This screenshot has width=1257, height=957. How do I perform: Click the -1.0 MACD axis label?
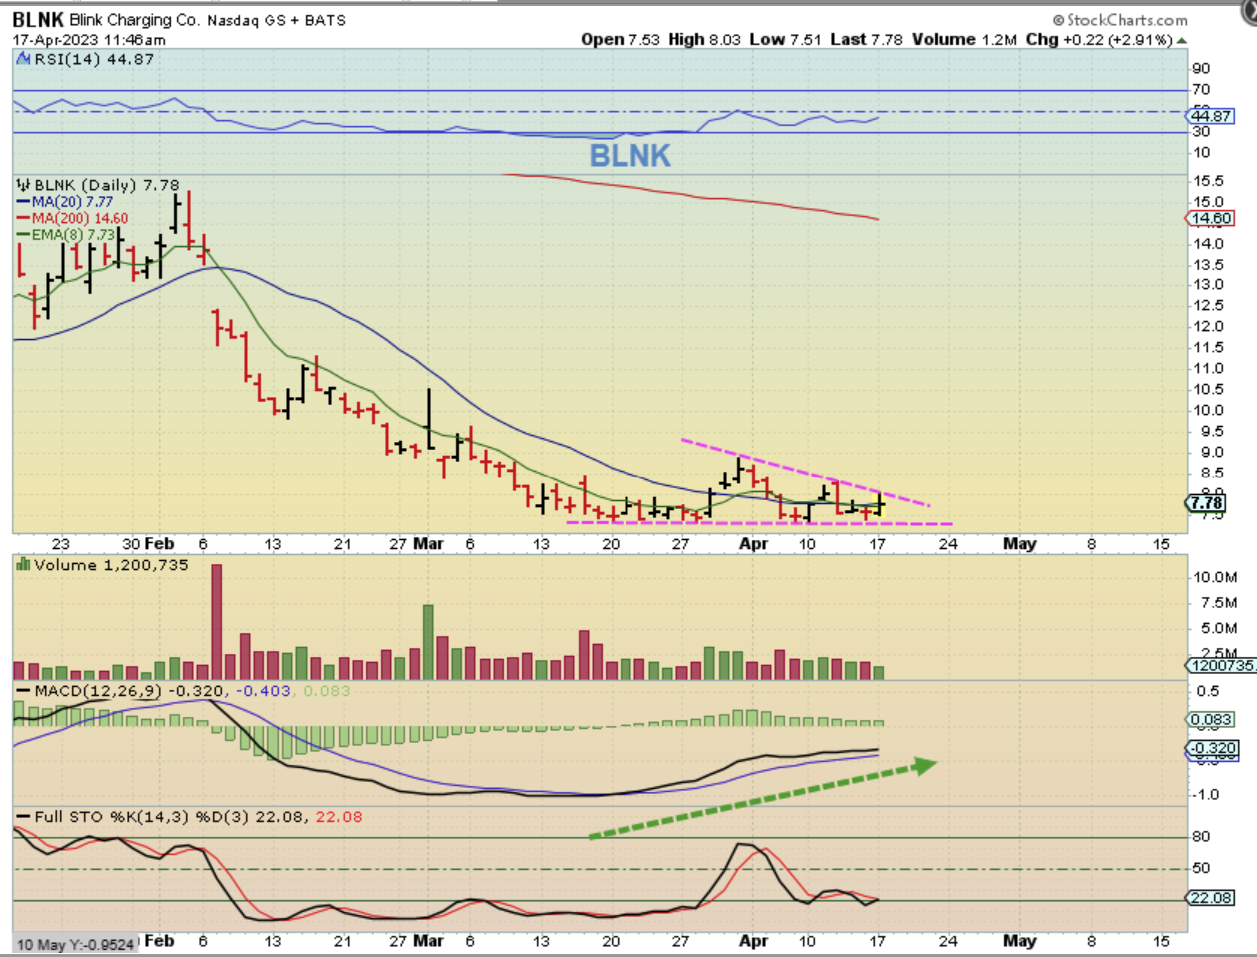[1207, 795]
